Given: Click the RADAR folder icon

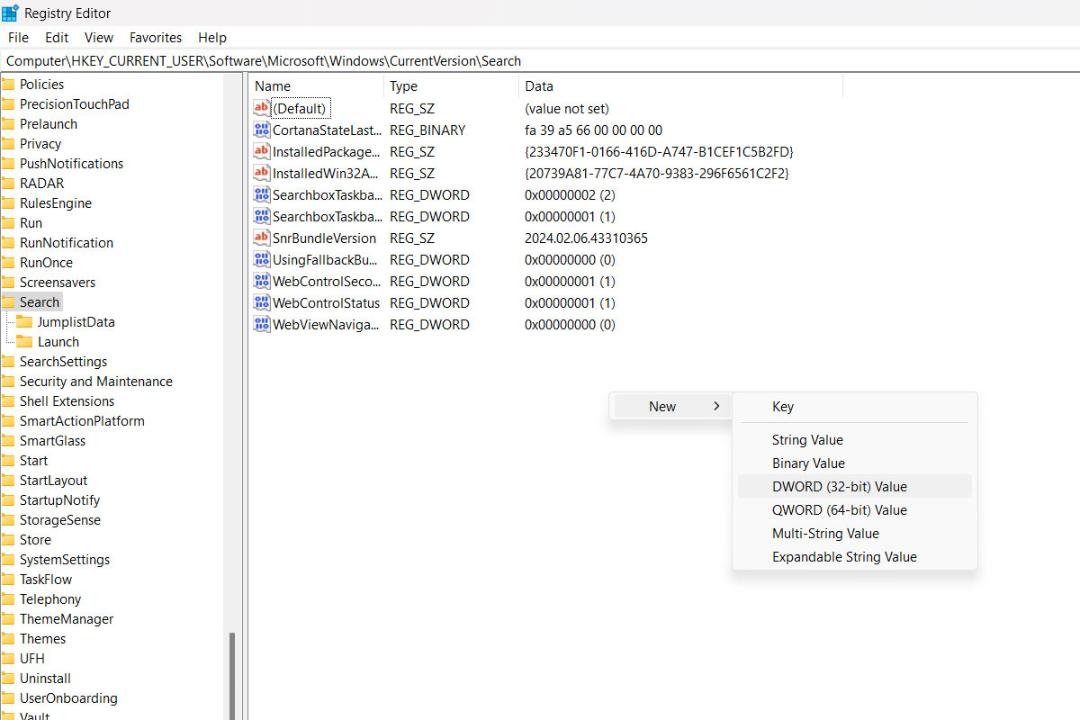Looking at the screenshot, I should click(x=8, y=183).
